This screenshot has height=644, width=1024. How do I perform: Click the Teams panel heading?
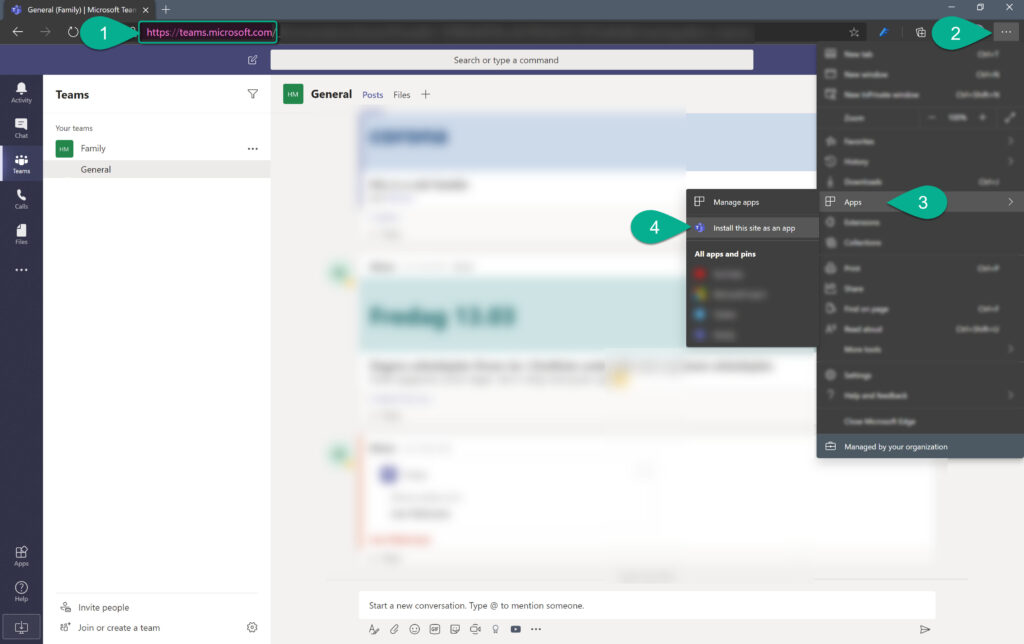click(x=72, y=95)
